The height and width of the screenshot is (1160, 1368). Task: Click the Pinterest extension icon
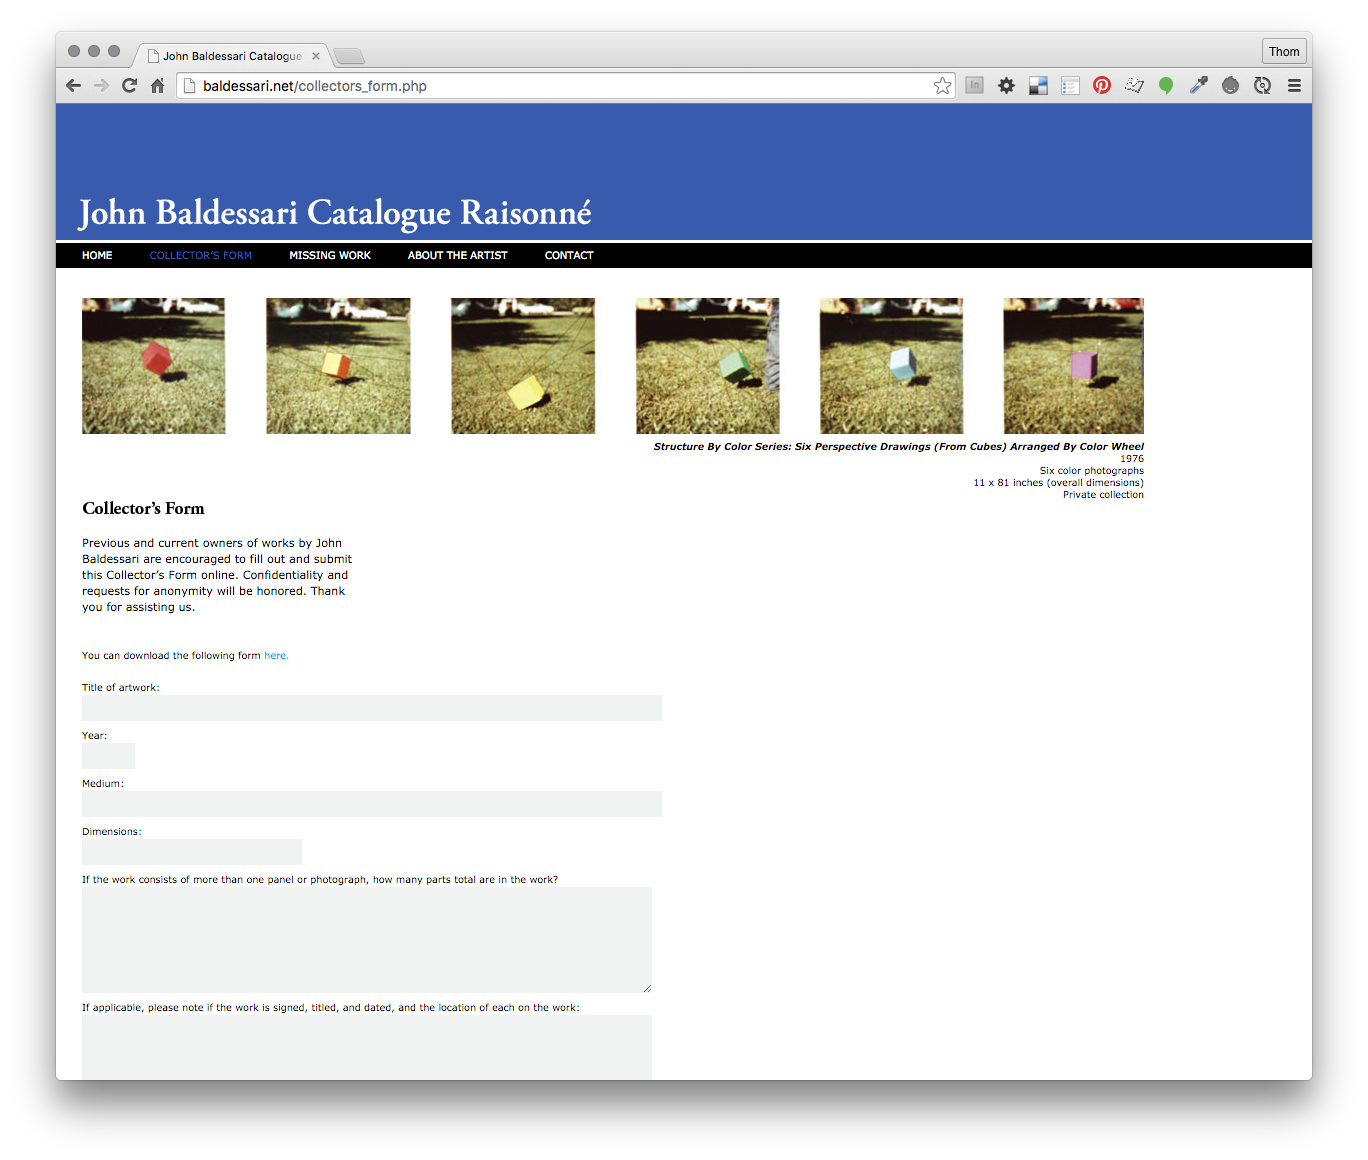[1101, 86]
